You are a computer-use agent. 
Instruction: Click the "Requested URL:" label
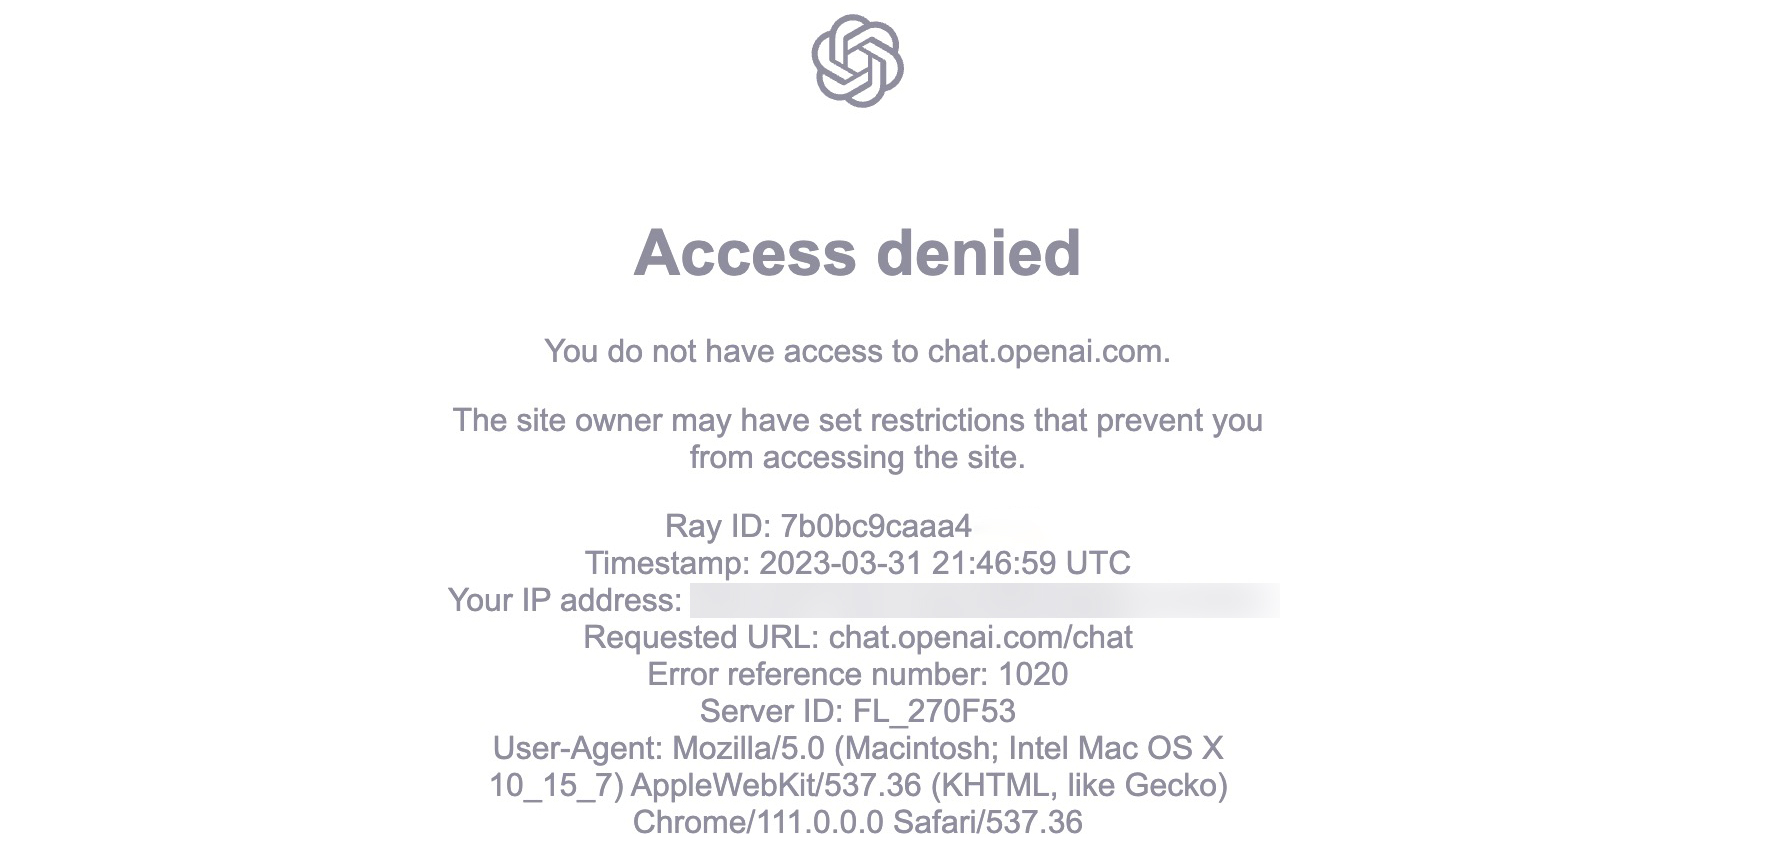[x=701, y=637]
